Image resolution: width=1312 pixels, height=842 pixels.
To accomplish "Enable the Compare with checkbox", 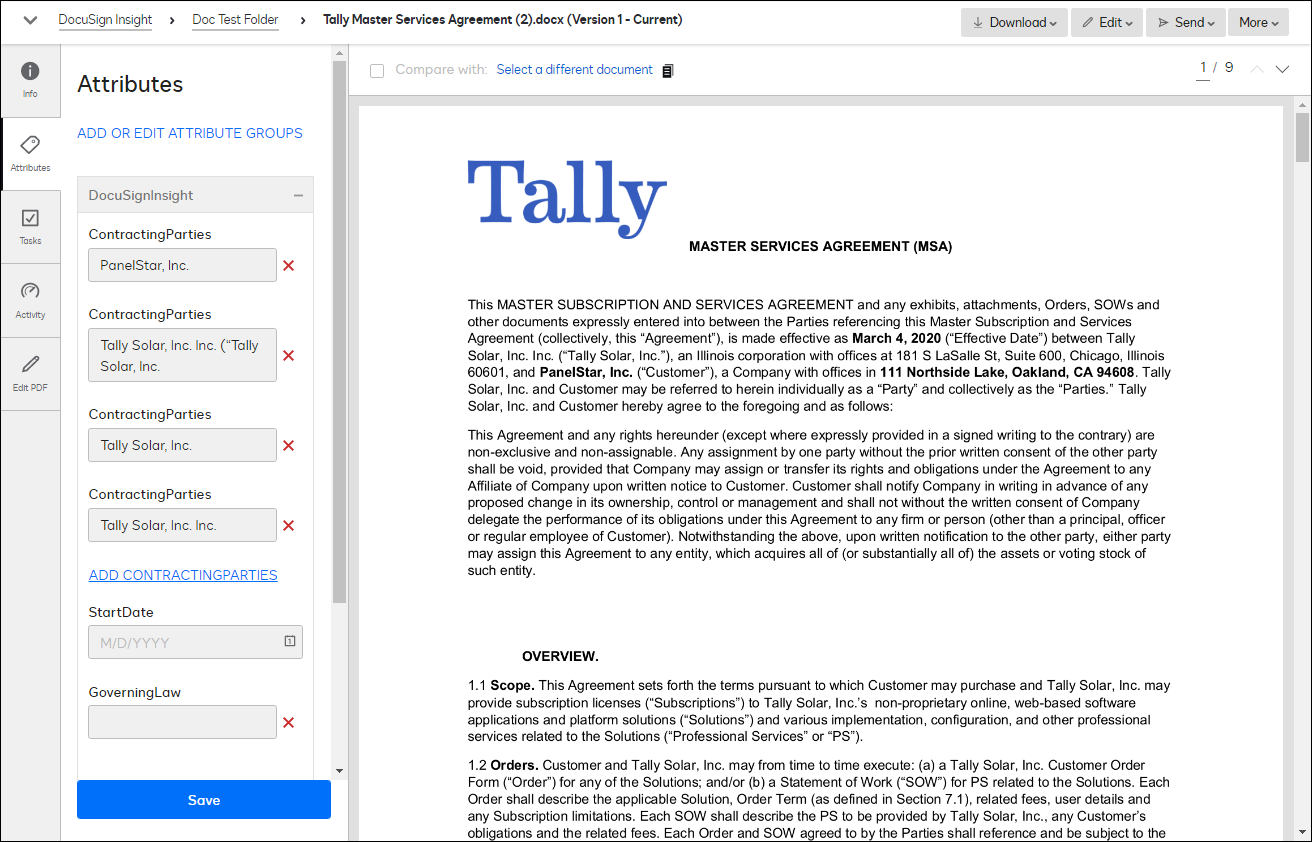I will point(377,71).
